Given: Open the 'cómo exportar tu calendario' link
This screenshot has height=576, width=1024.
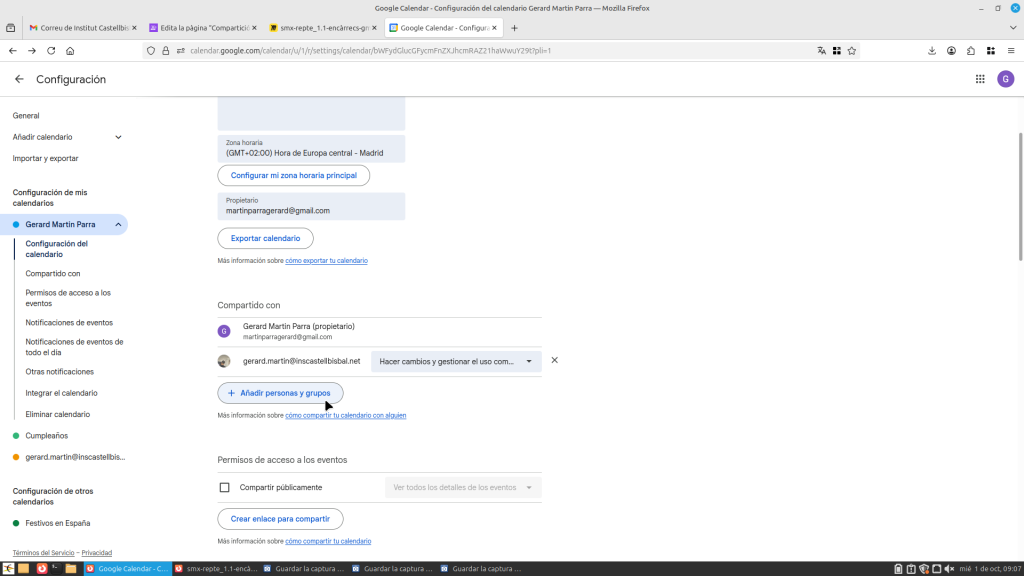Looking at the screenshot, I should [326, 261].
